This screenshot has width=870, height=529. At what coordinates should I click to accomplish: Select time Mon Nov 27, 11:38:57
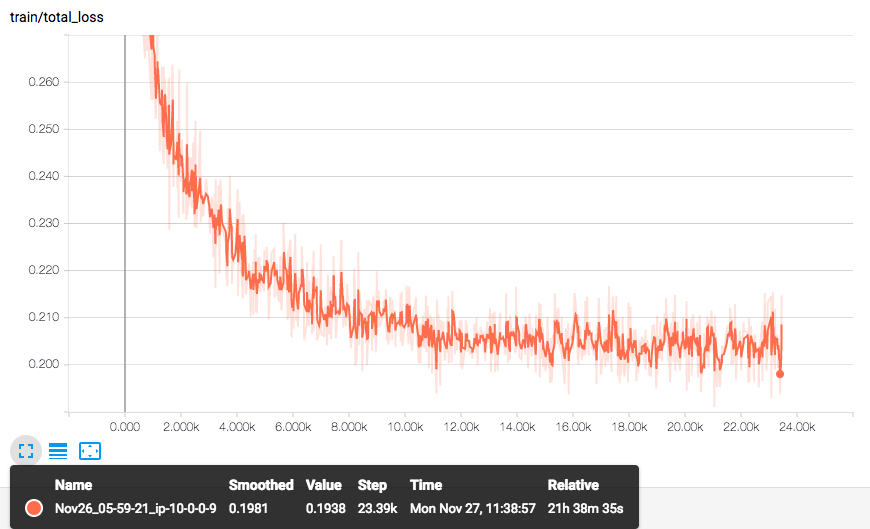coord(473,508)
